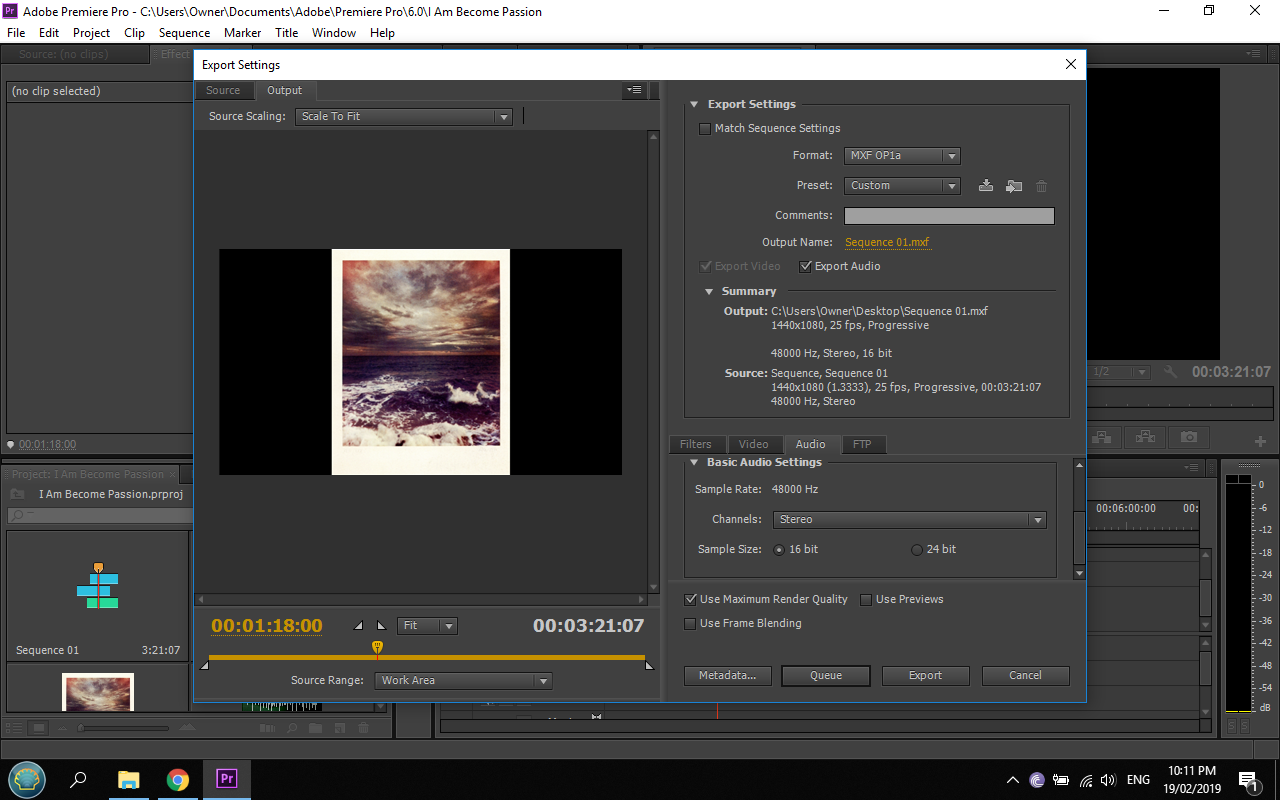Enable the Use Frame Blending checkbox
This screenshot has height=800, width=1280.
690,624
